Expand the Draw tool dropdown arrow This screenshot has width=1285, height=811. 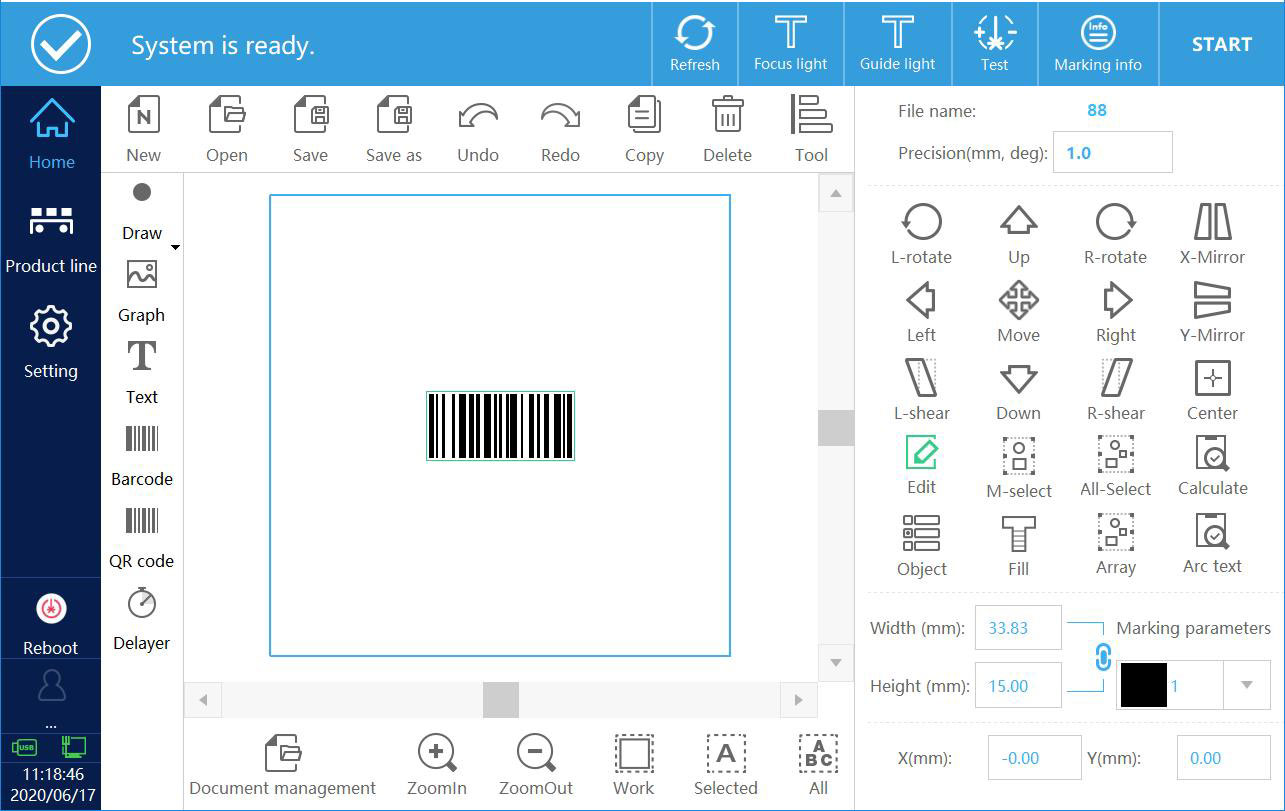click(x=175, y=247)
